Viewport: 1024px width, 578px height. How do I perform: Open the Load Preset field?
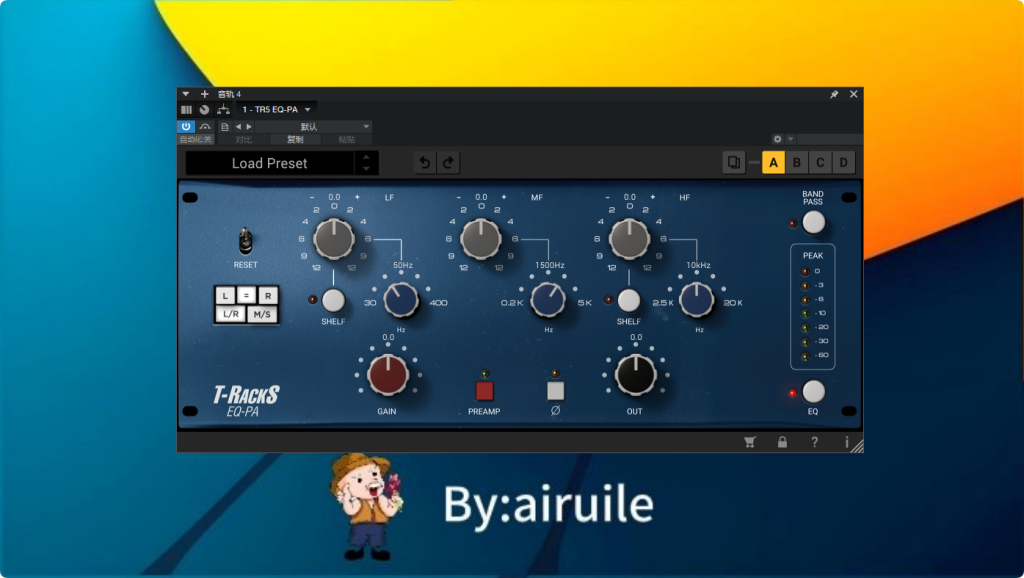coord(270,163)
